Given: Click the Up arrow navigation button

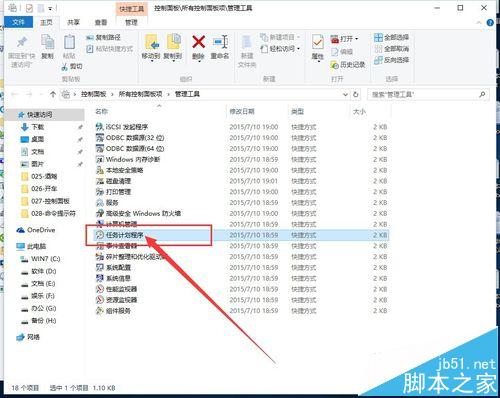Looking at the screenshot, I should click(x=53, y=94).
